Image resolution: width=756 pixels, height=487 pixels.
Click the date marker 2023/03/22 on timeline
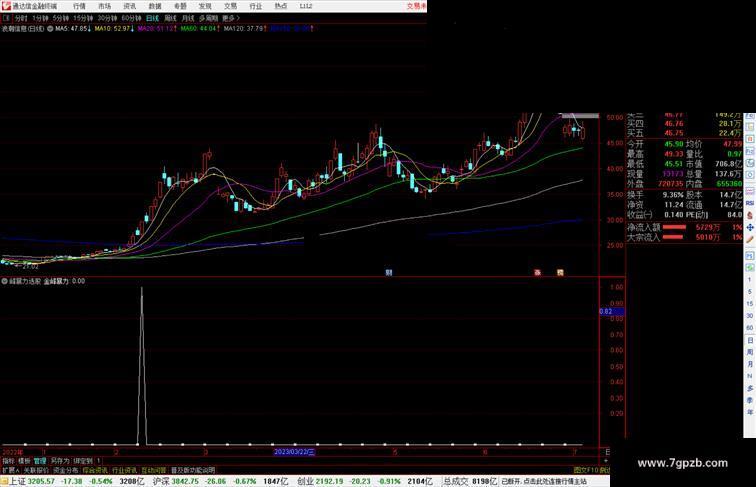(x=295, y=452)
